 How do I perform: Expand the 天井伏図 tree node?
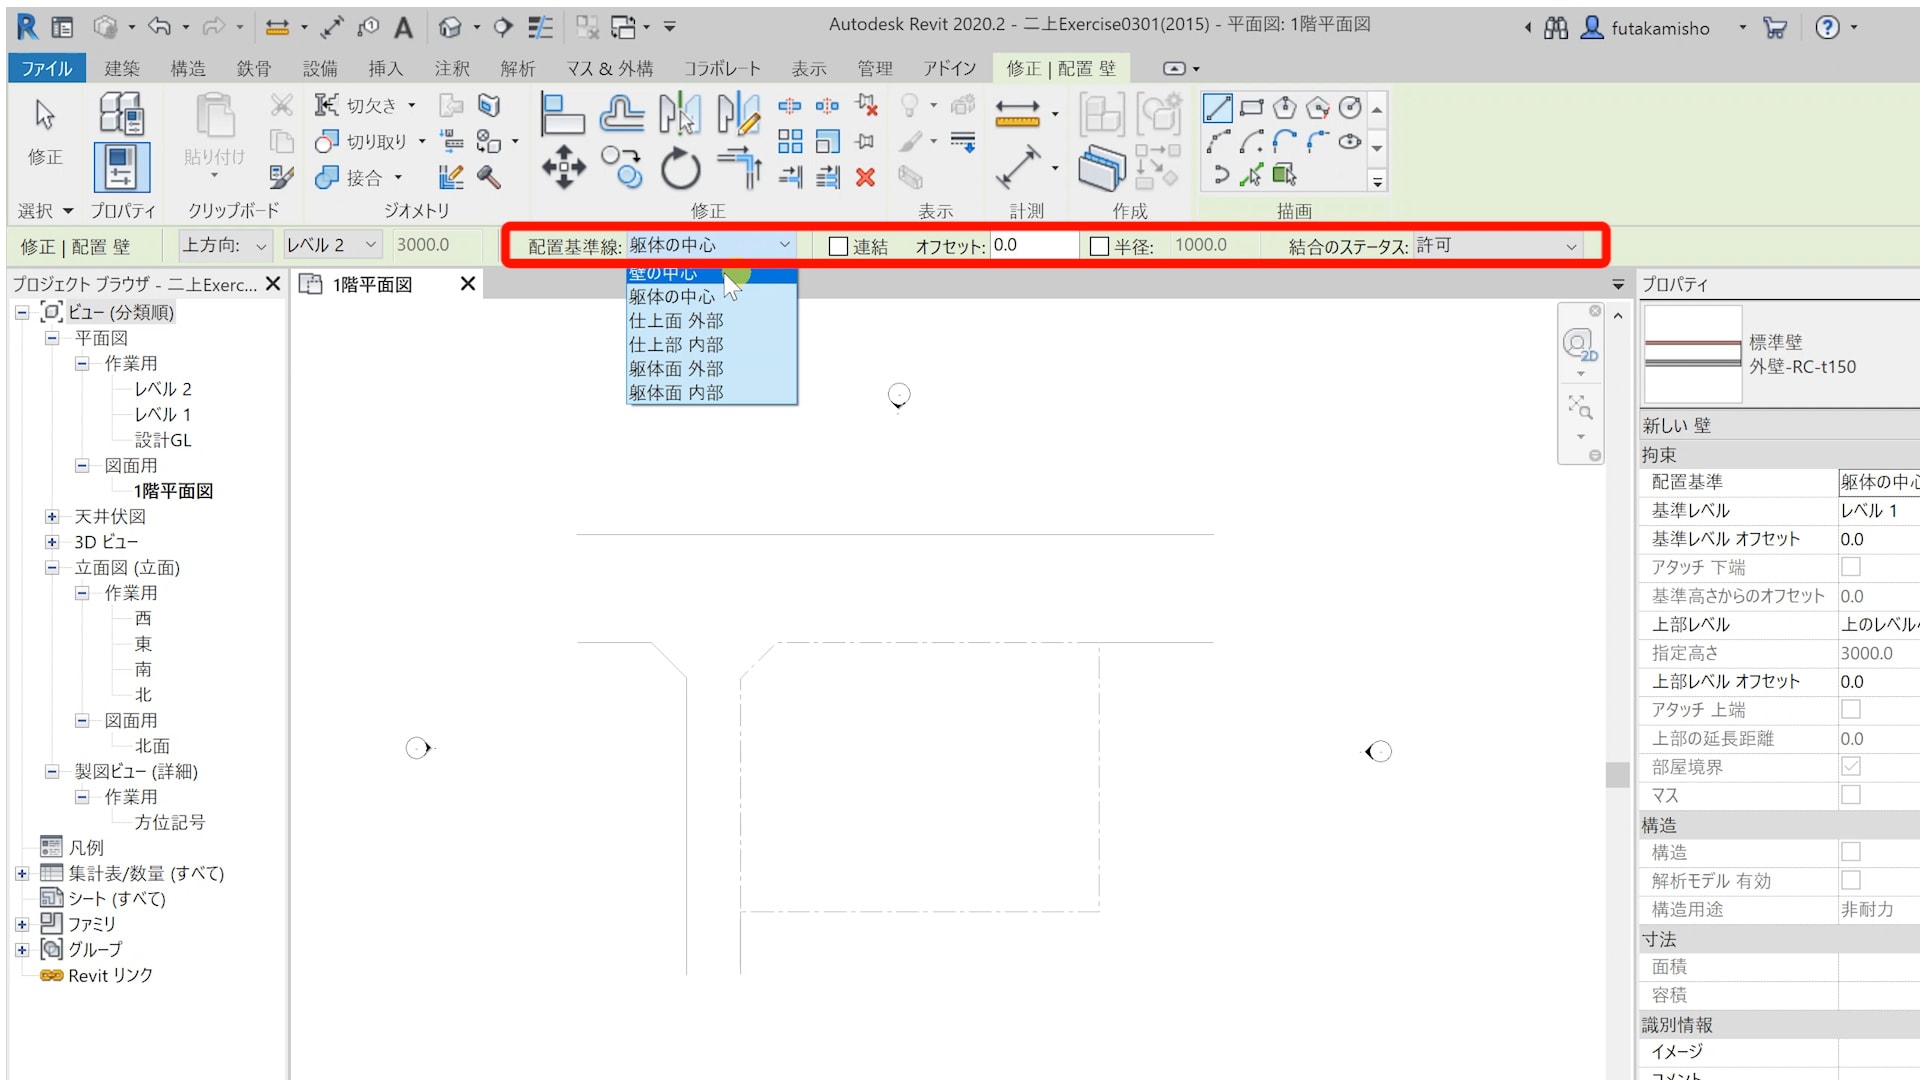pyautogui.click(x=52, y=517)
